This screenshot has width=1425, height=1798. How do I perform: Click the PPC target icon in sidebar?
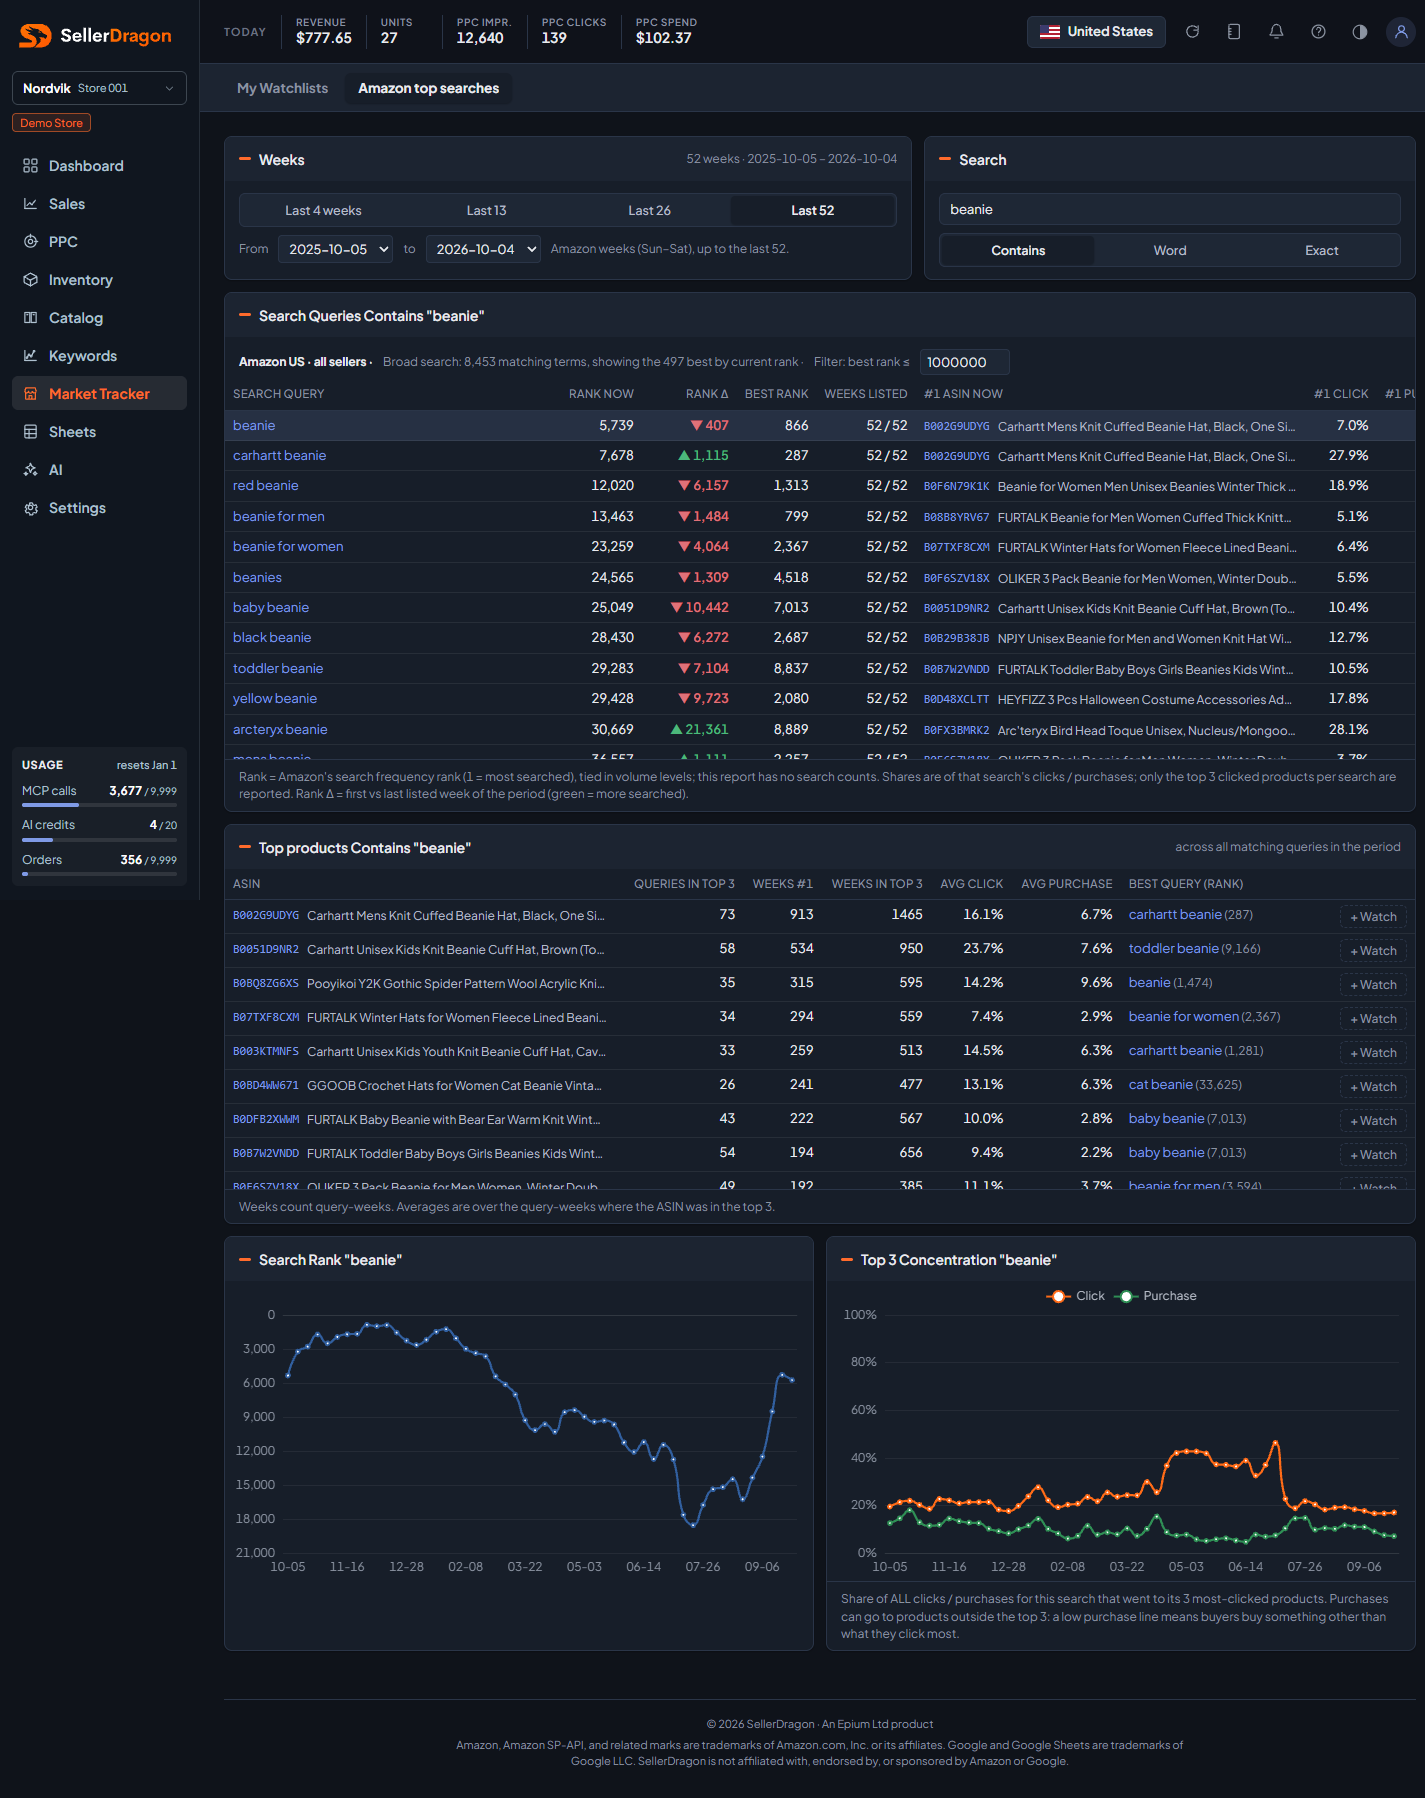click(x=31, y=242)
